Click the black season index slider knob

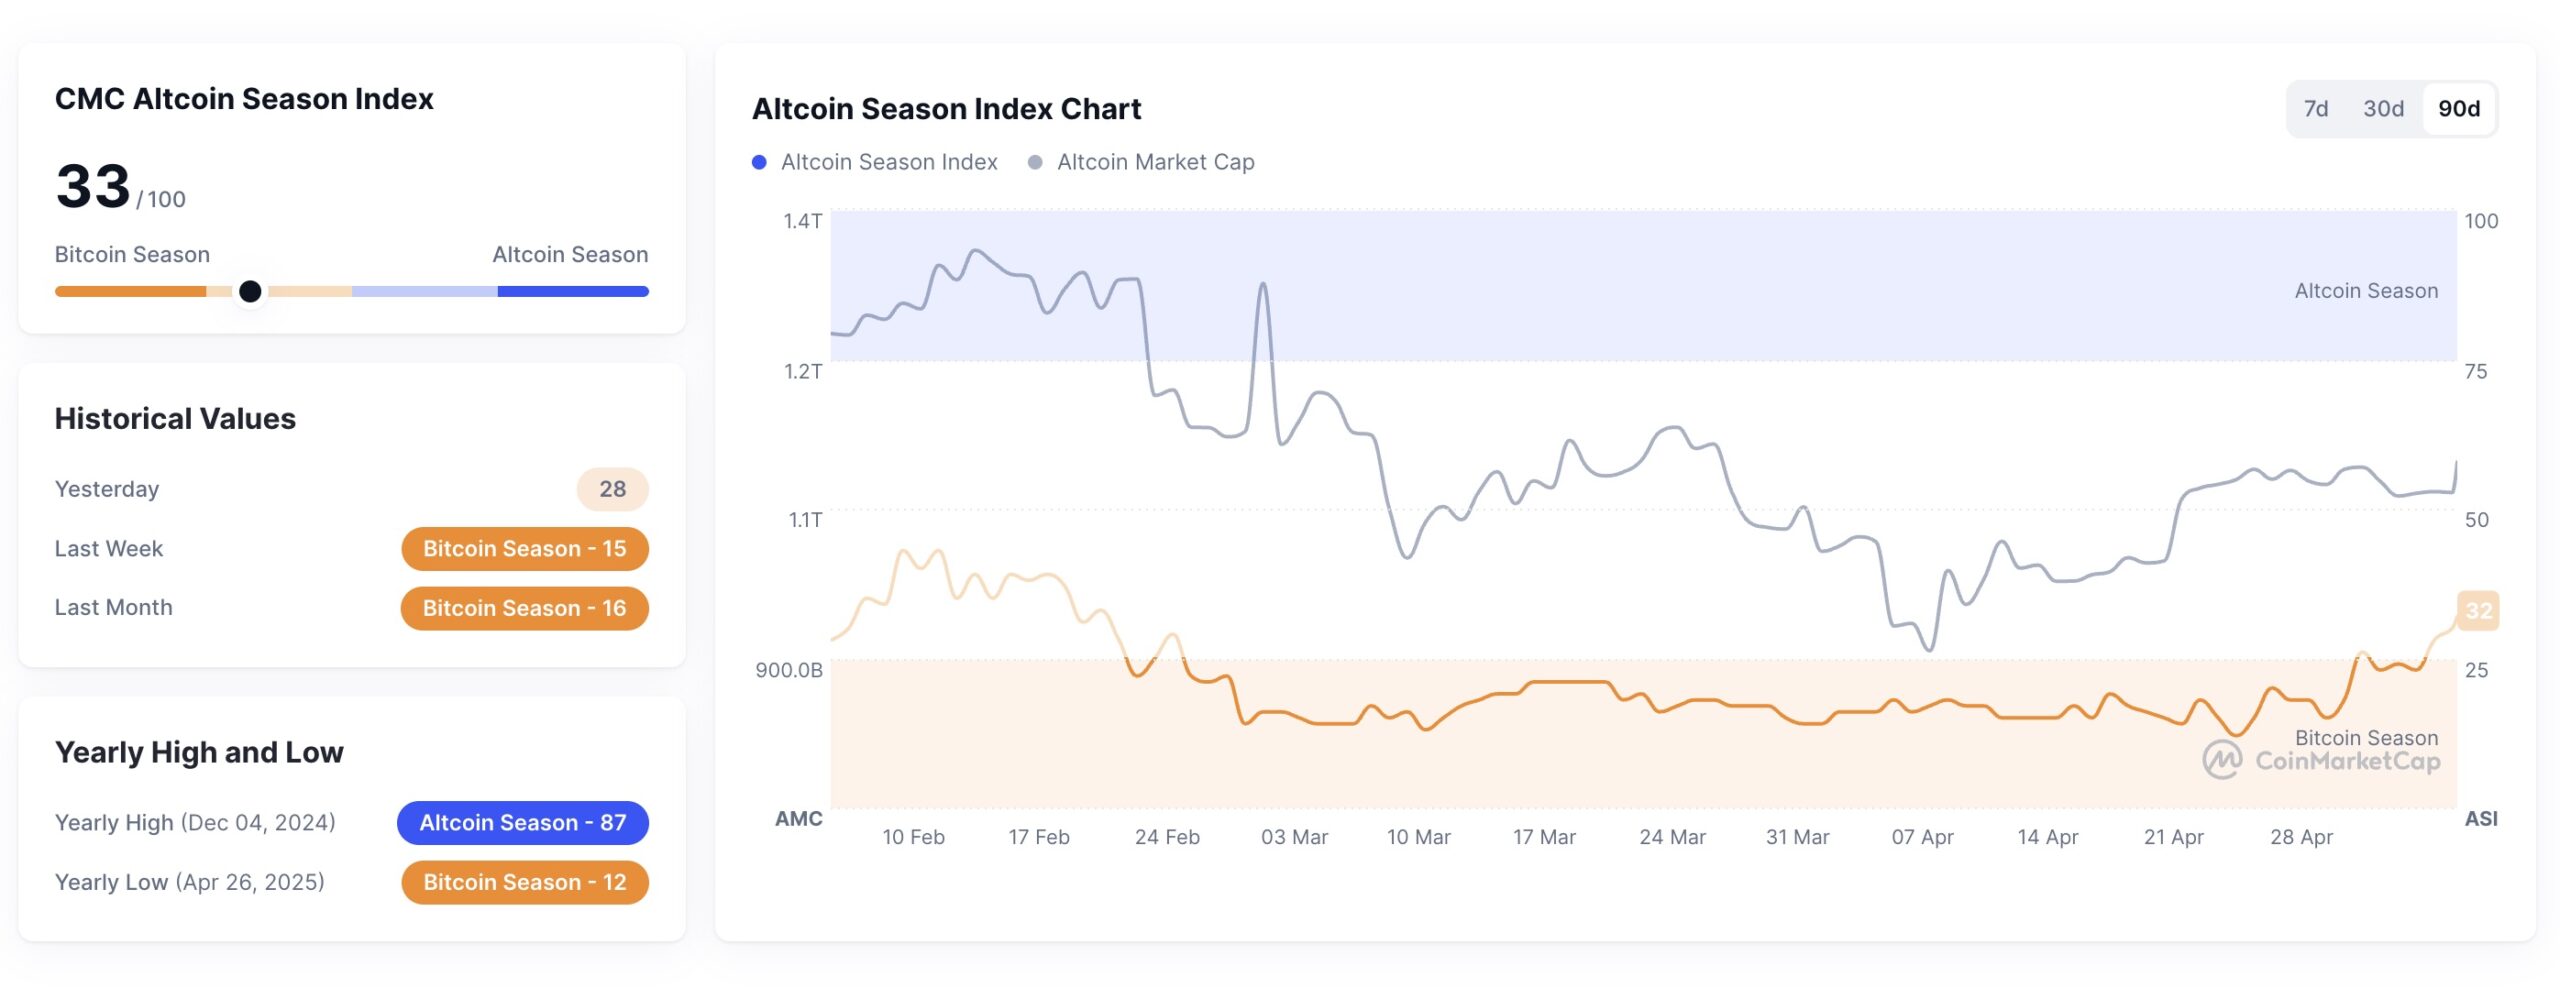[x=250, y=291]
